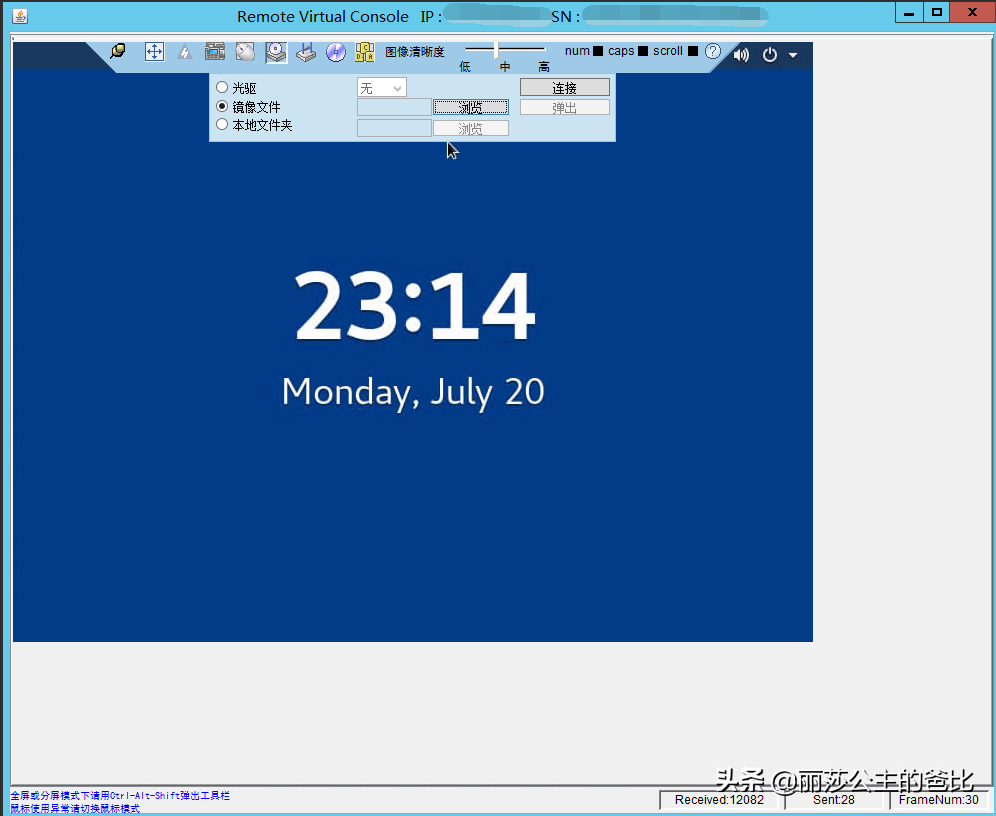Click the yellow keyboard combo keys icon
Image resolution: width=996 pixels, height=816 pixels.
point(365,52)
